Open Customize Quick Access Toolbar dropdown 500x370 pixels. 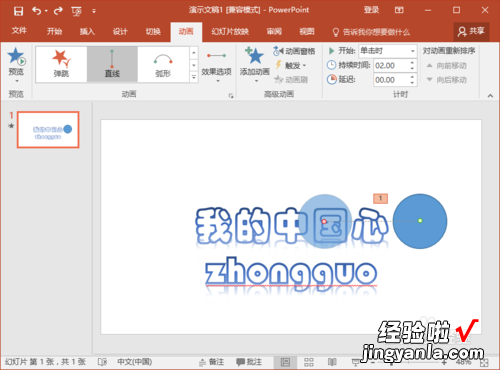coord(94,11)
